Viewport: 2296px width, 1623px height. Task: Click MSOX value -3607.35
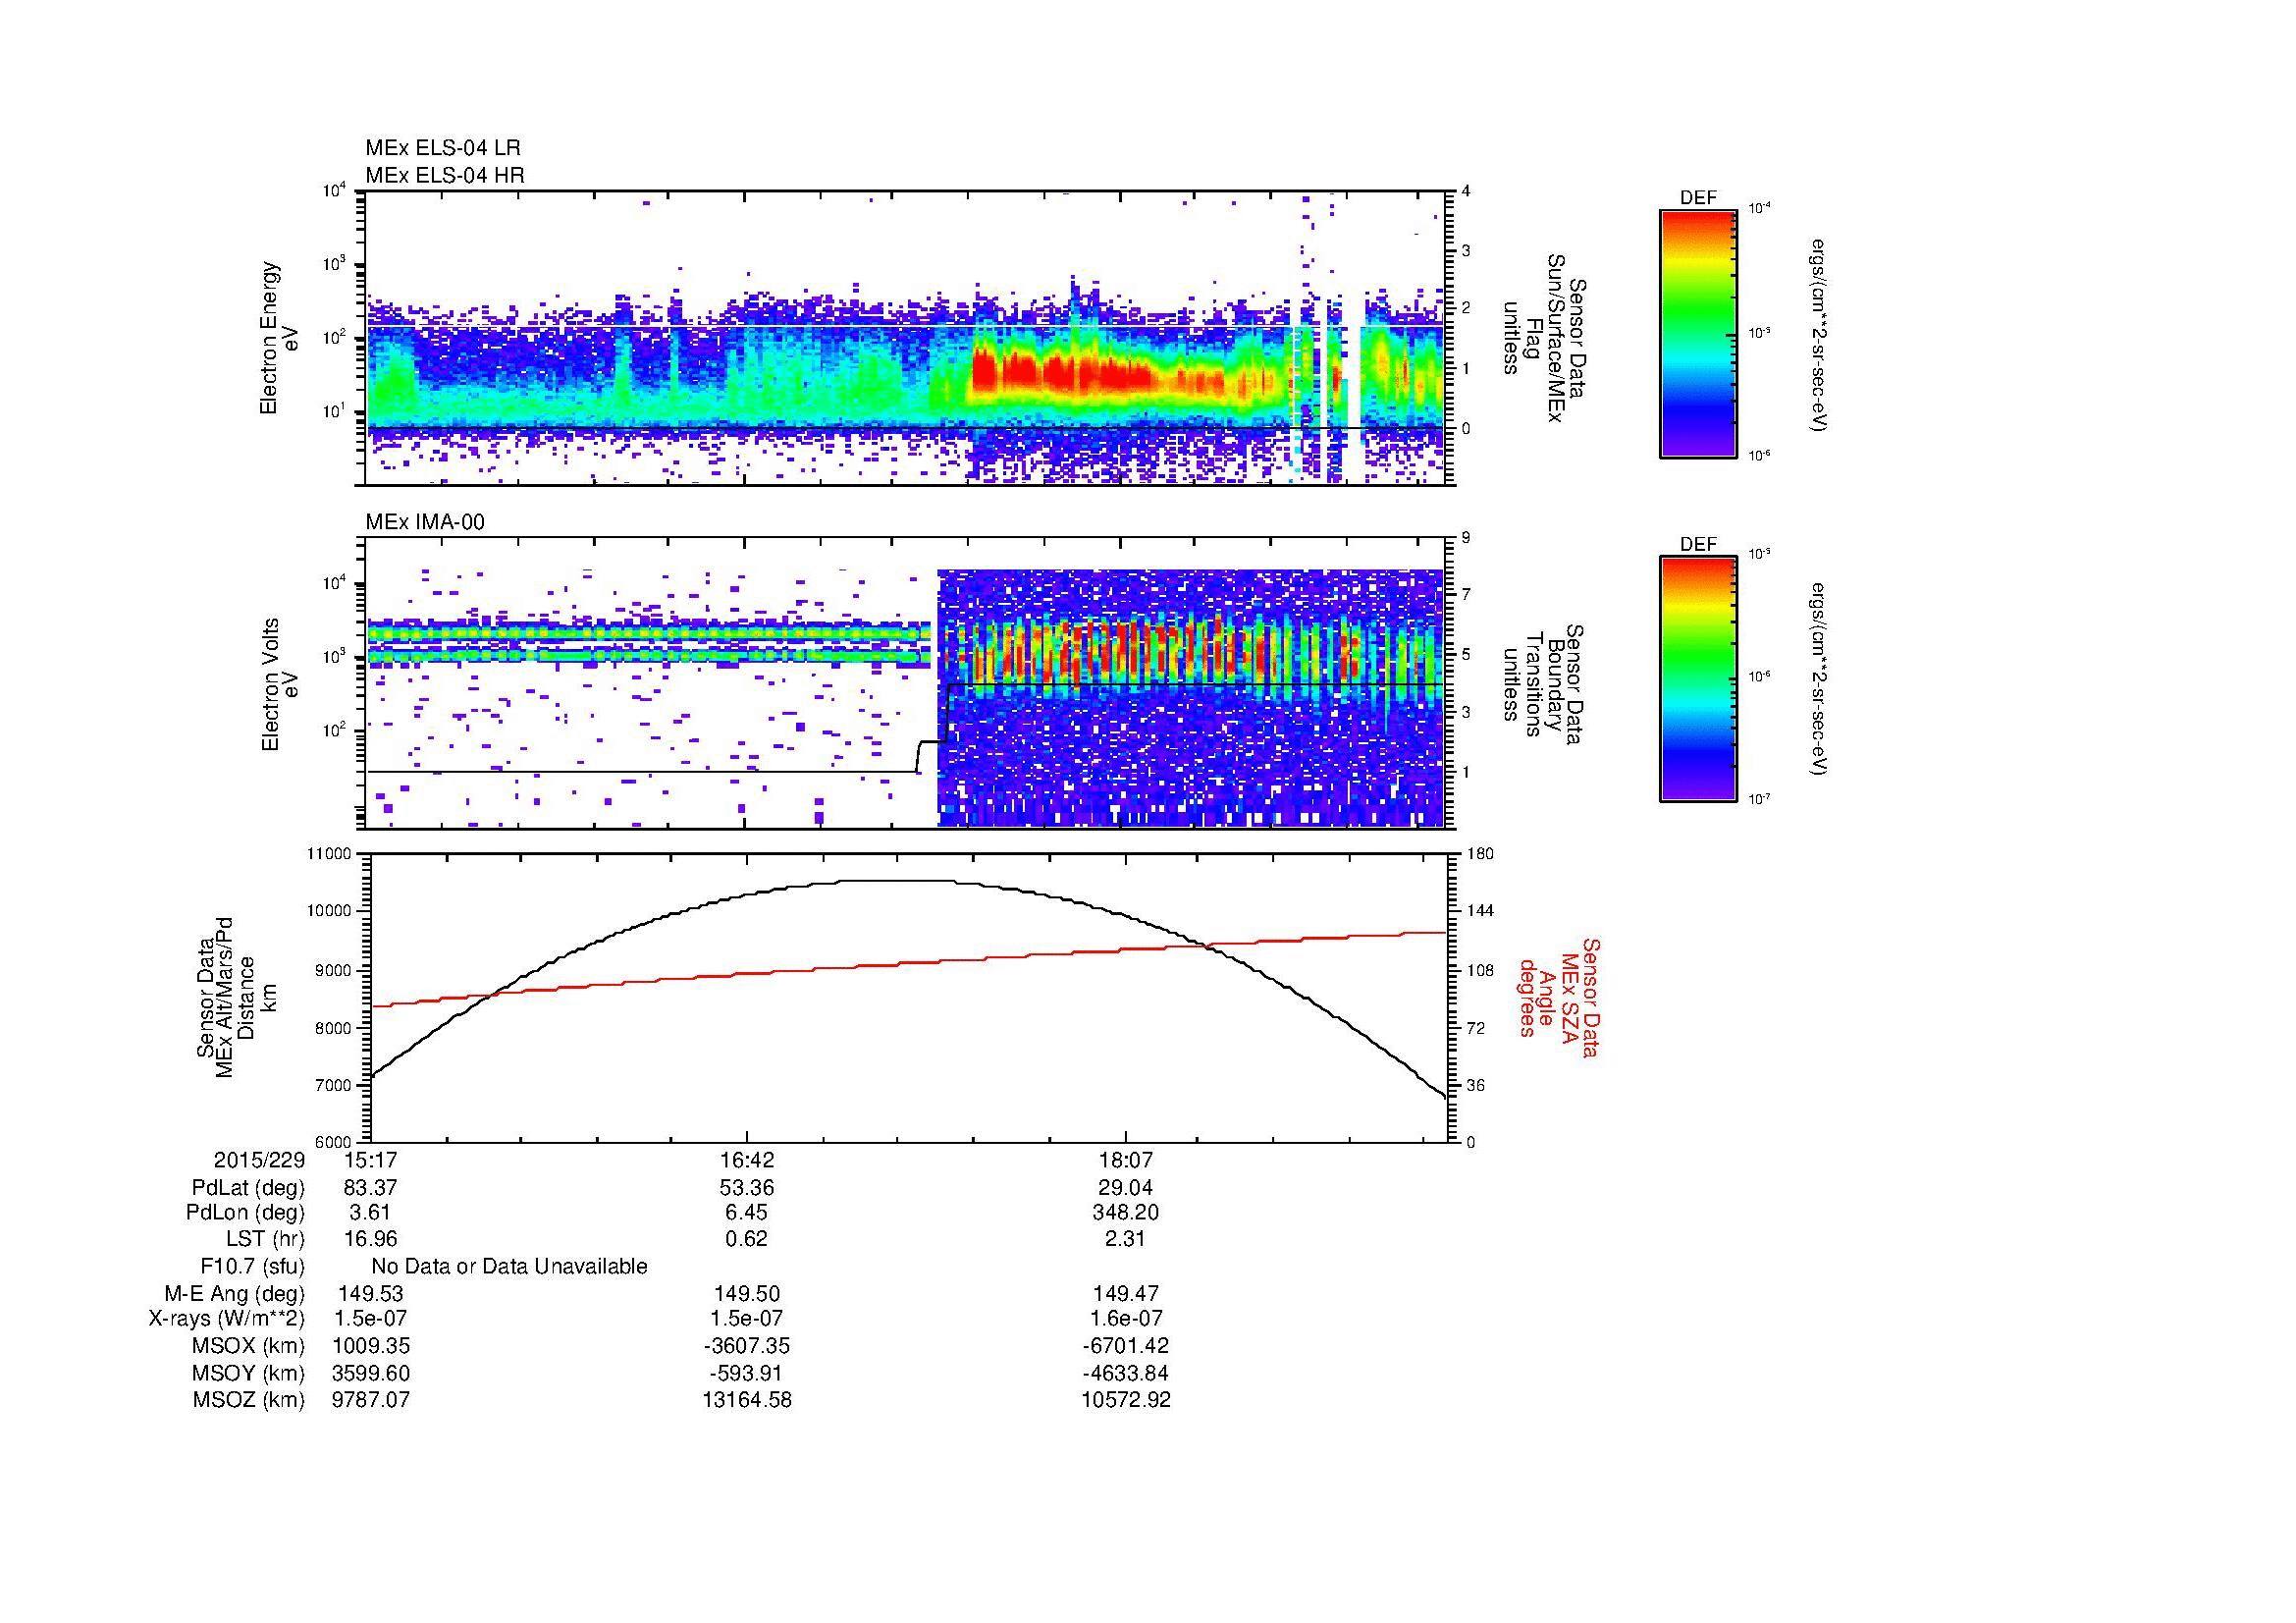(x=747, y=1346)
